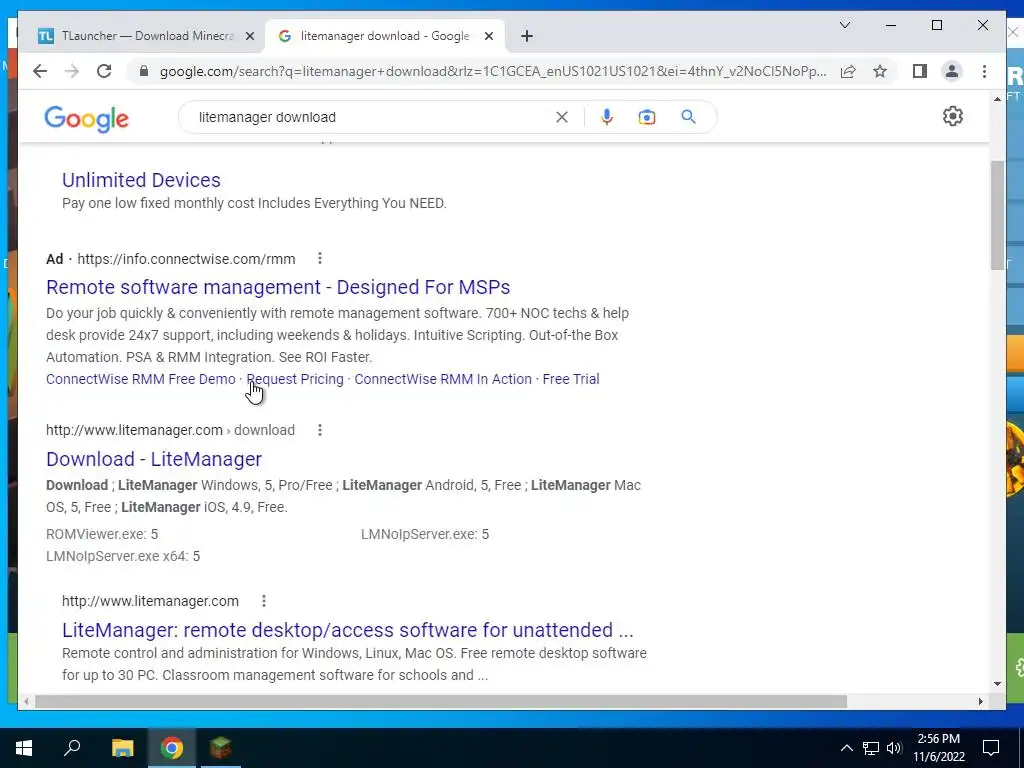This screenshot has width=1024, height=768.
Task: Click the Chrome taskbar icon
Action: pos(172,748)
